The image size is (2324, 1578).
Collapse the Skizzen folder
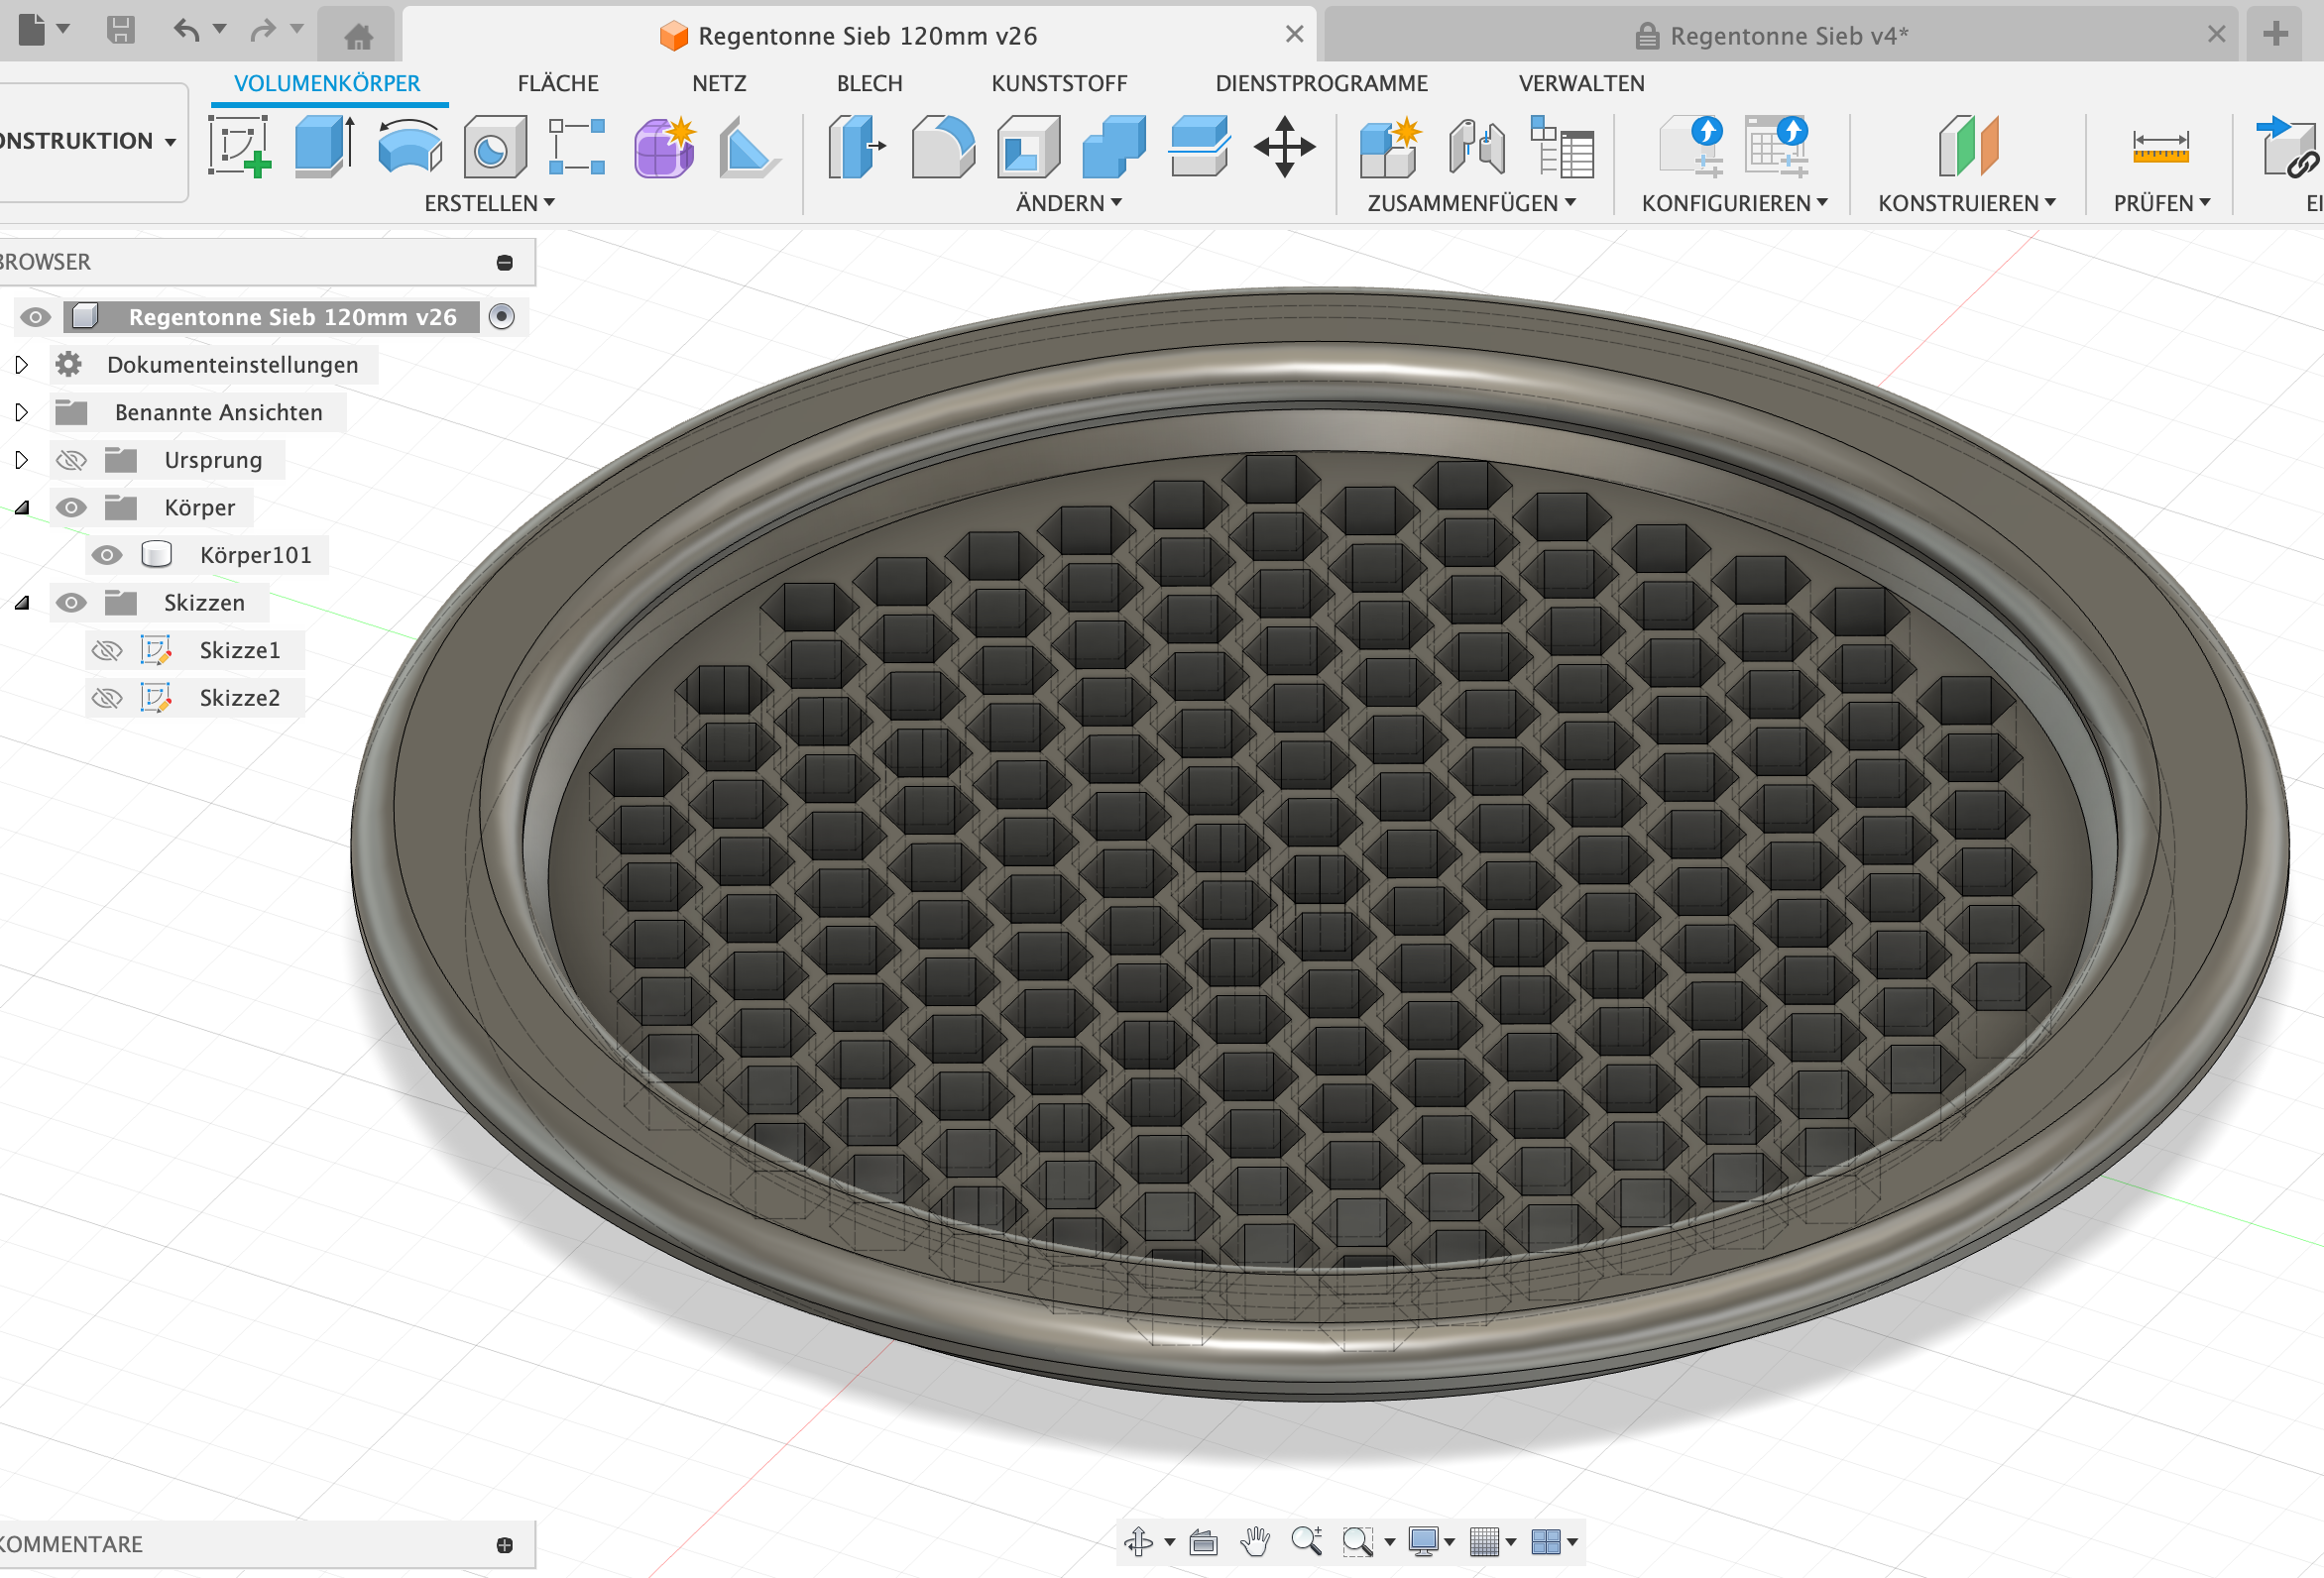click(22, 602)
